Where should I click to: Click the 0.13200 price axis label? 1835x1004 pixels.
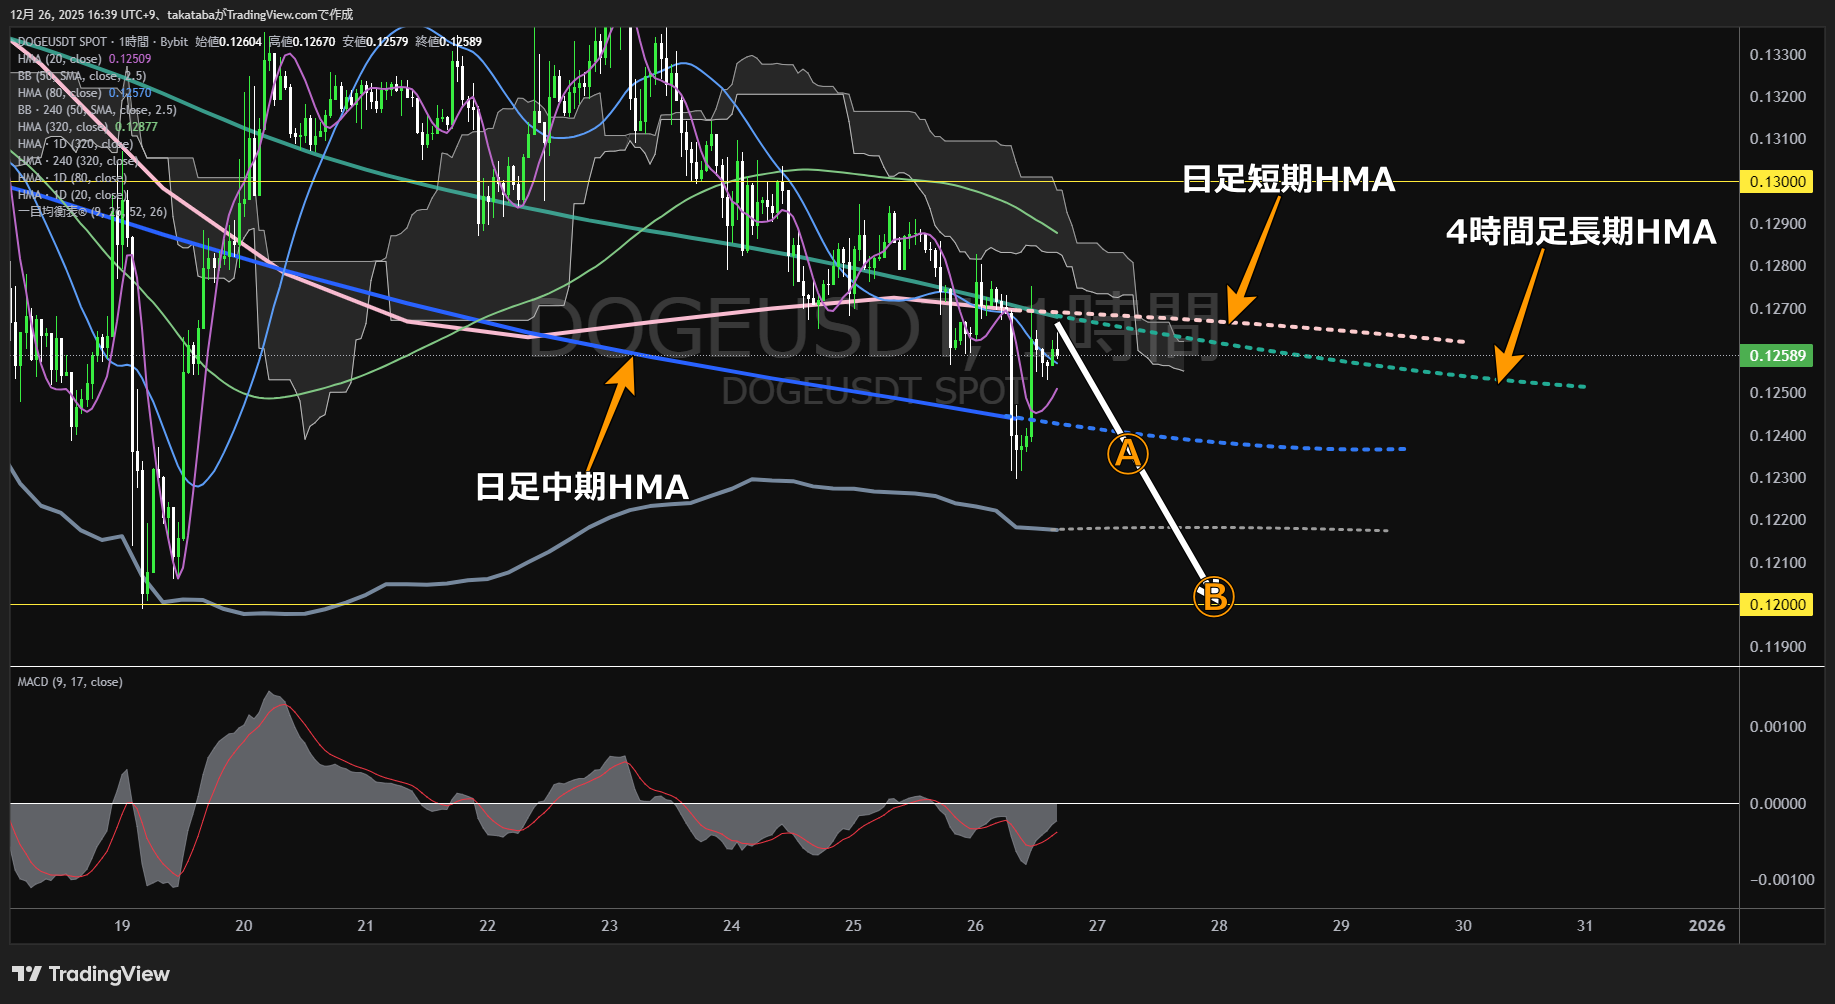[x=1777, y=97]
